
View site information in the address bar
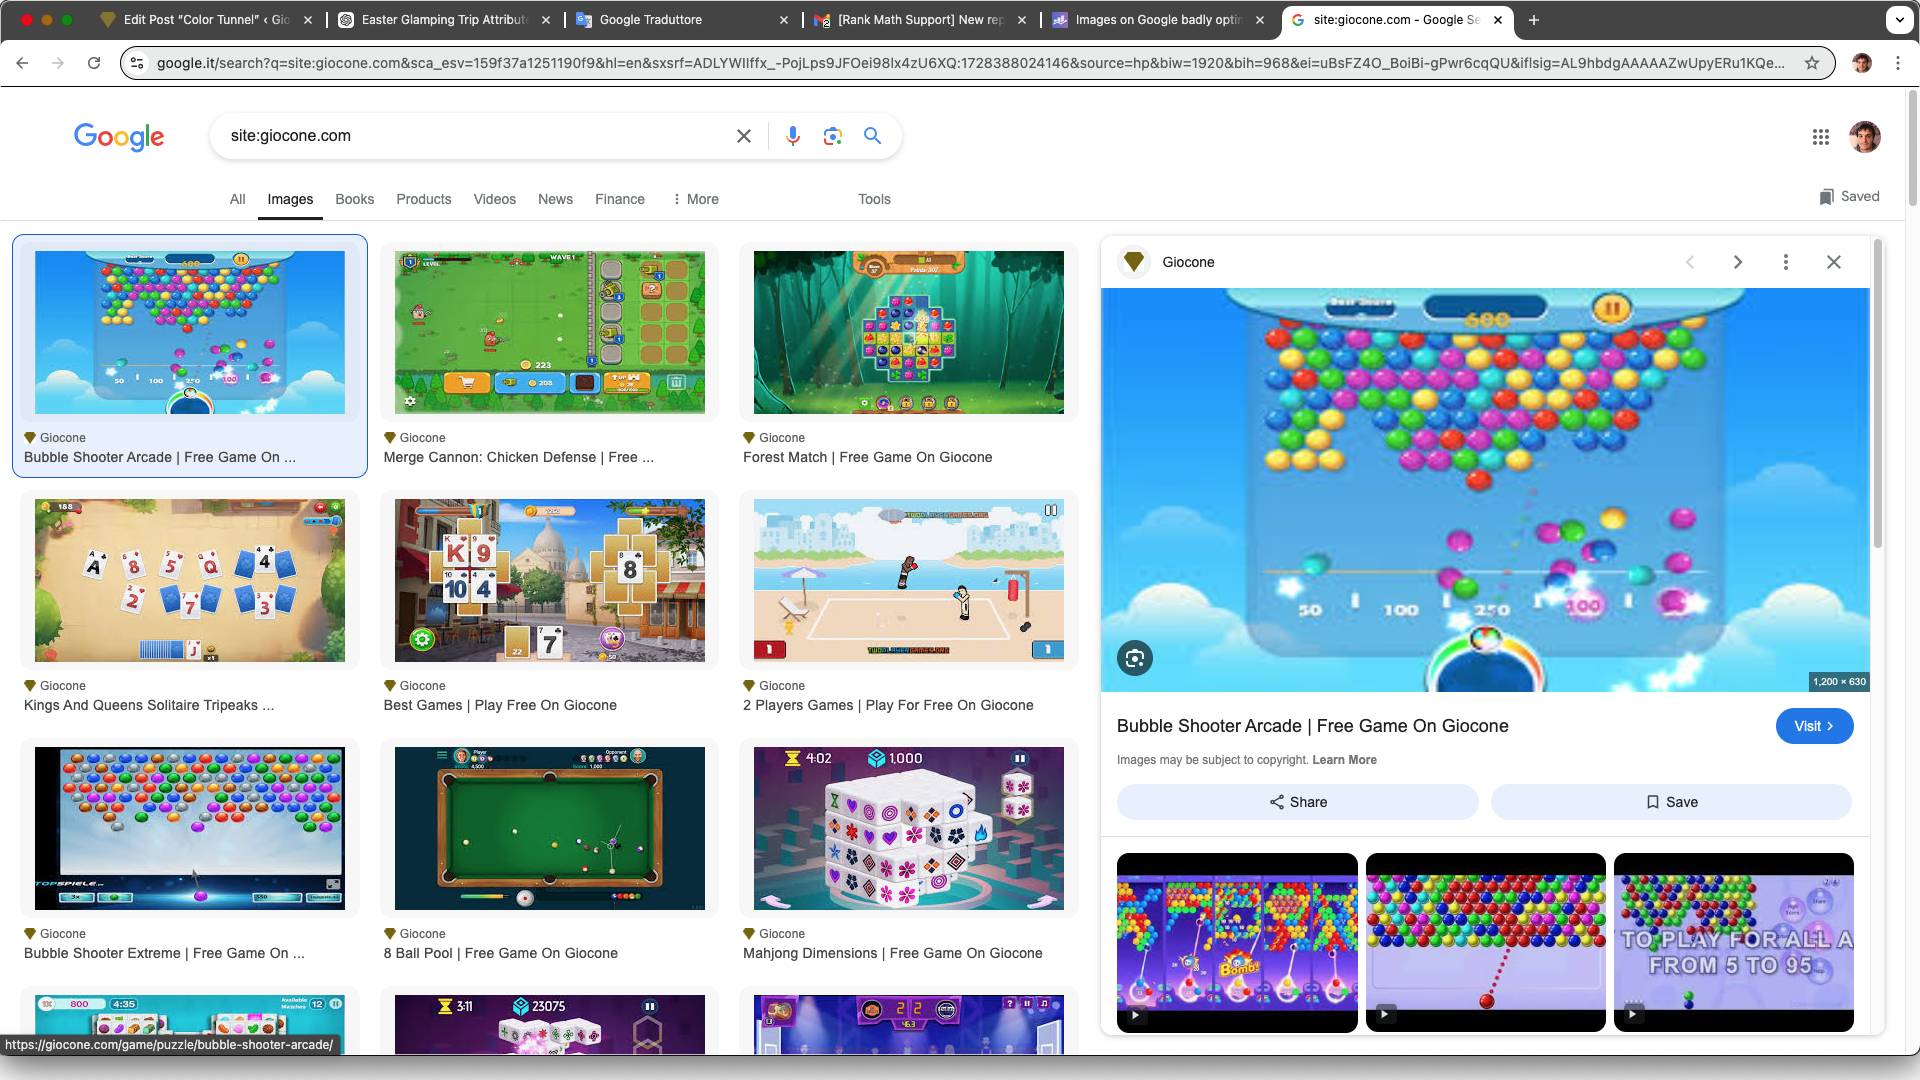(x=138, y=63)
